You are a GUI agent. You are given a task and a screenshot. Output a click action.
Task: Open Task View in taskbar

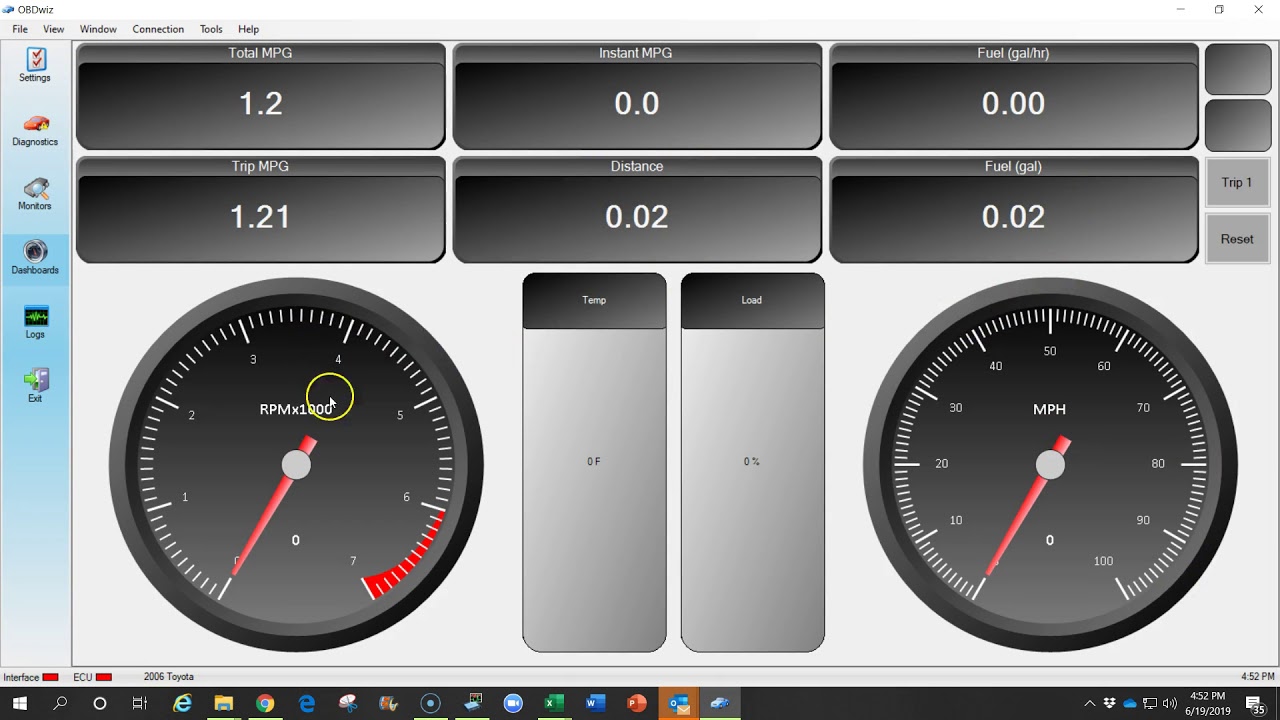pos(140,704)
